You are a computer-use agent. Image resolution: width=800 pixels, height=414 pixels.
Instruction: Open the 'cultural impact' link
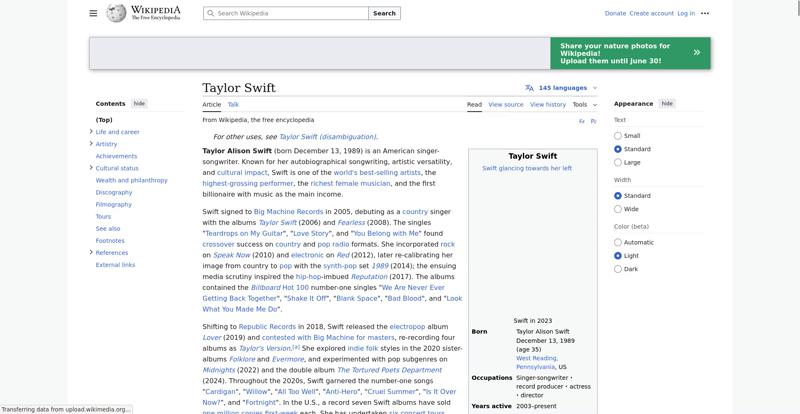pyautogui.click(x=242, y=173)
